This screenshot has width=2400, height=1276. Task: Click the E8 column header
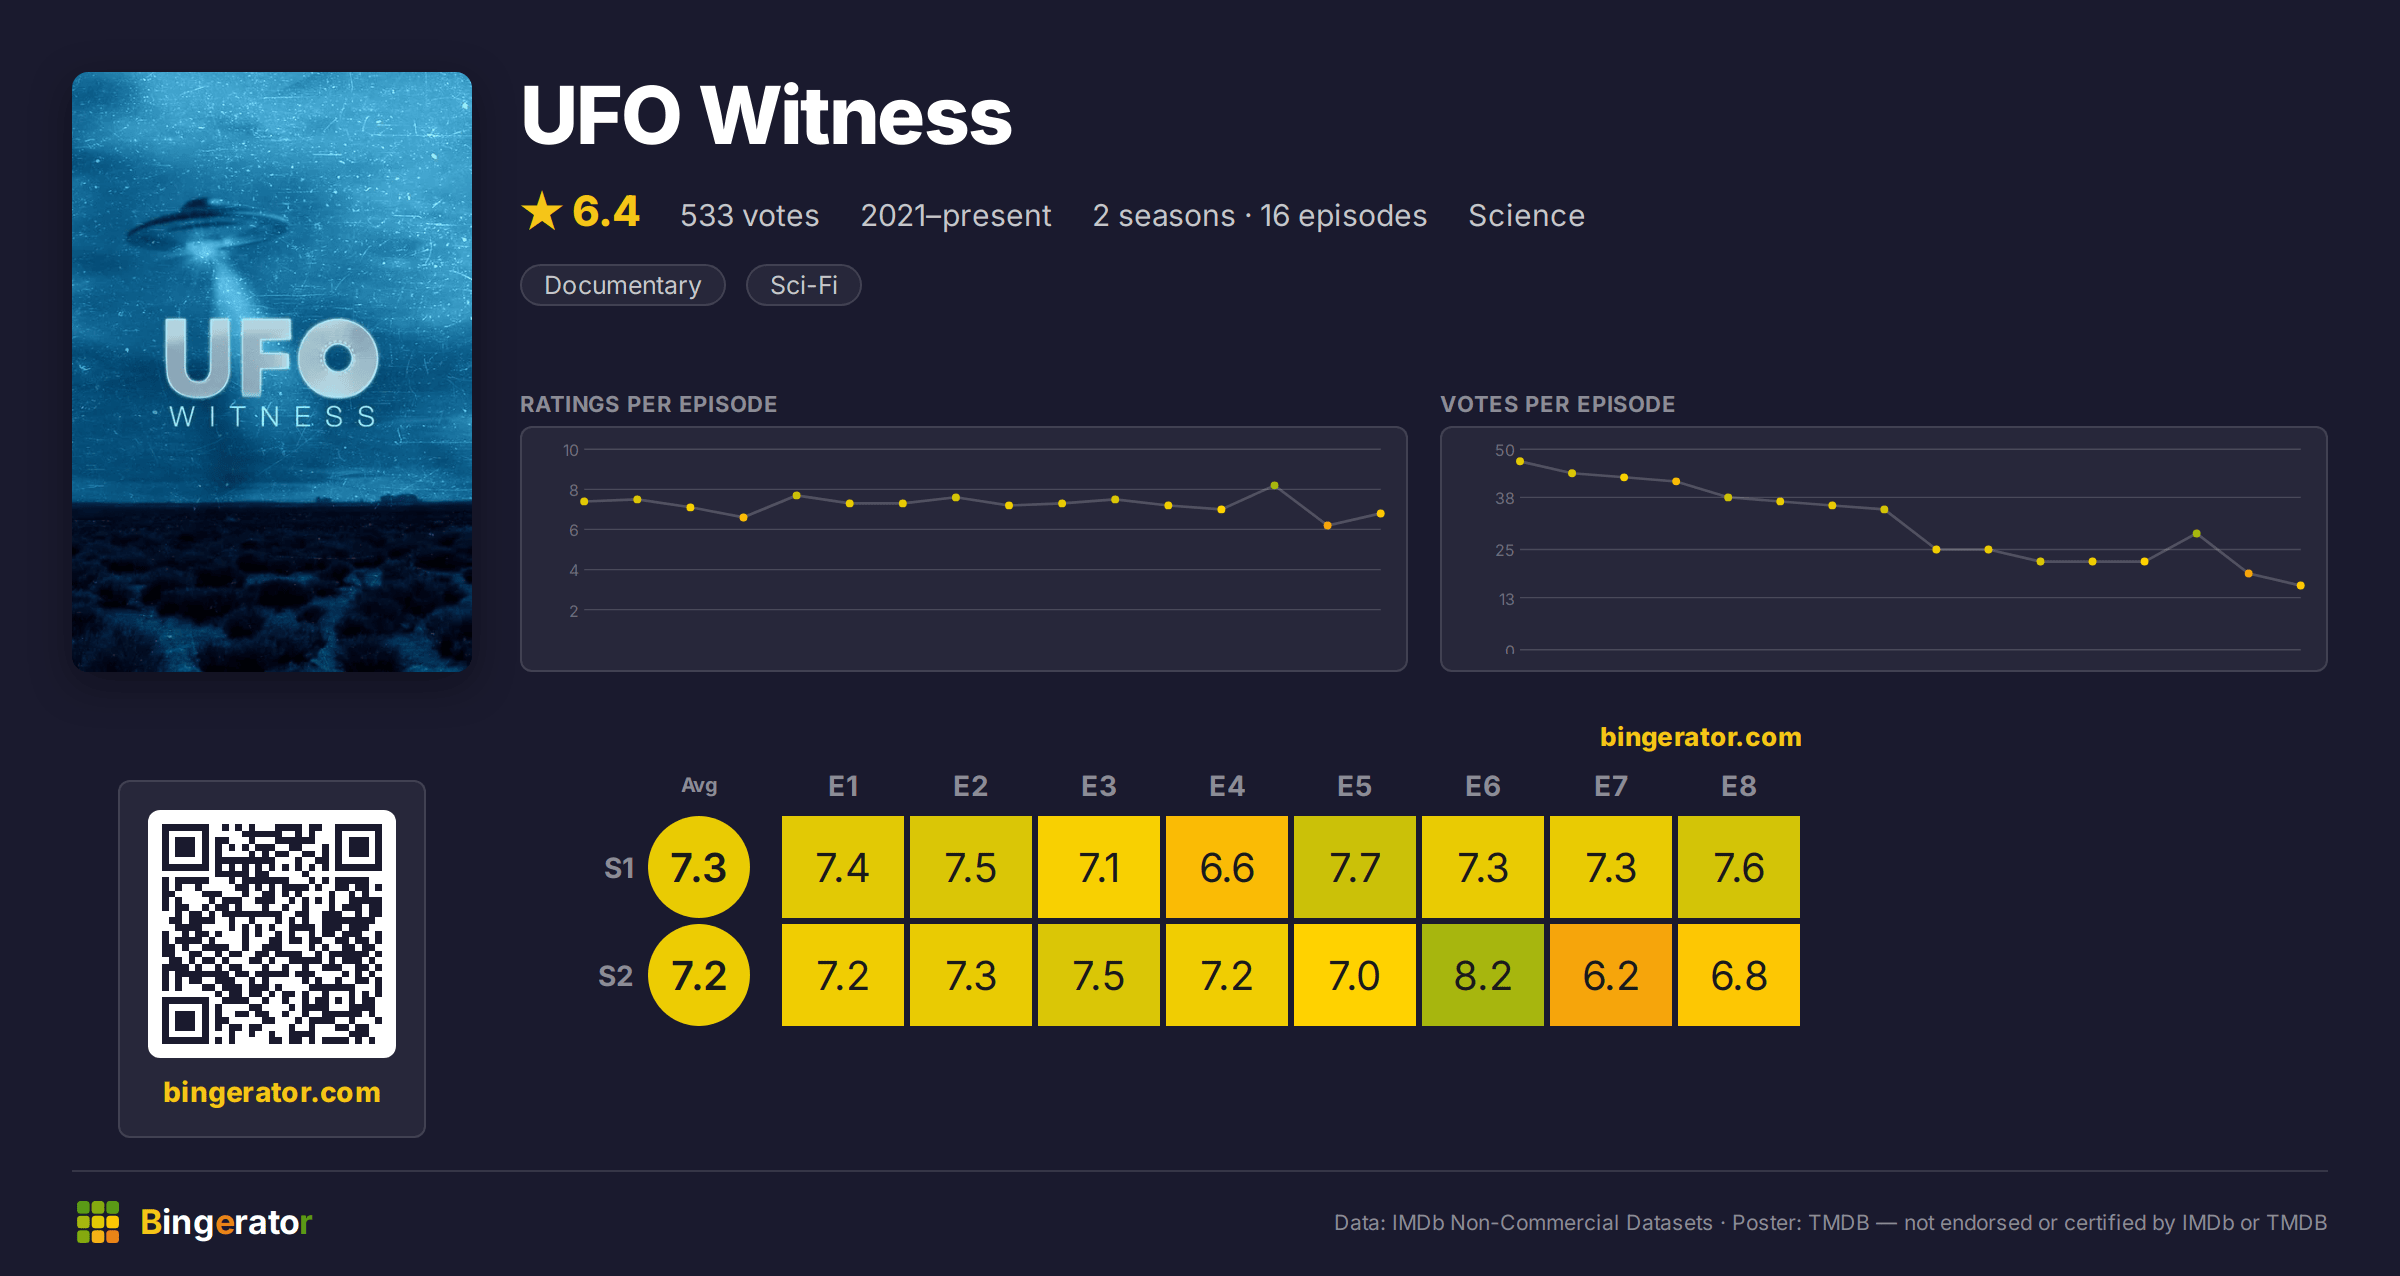(1739, 786)
